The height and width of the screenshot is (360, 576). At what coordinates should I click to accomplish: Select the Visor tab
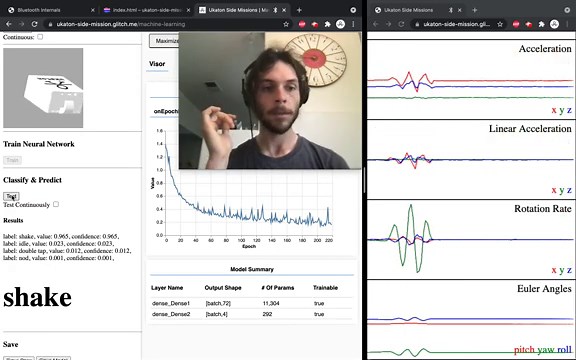157,64
